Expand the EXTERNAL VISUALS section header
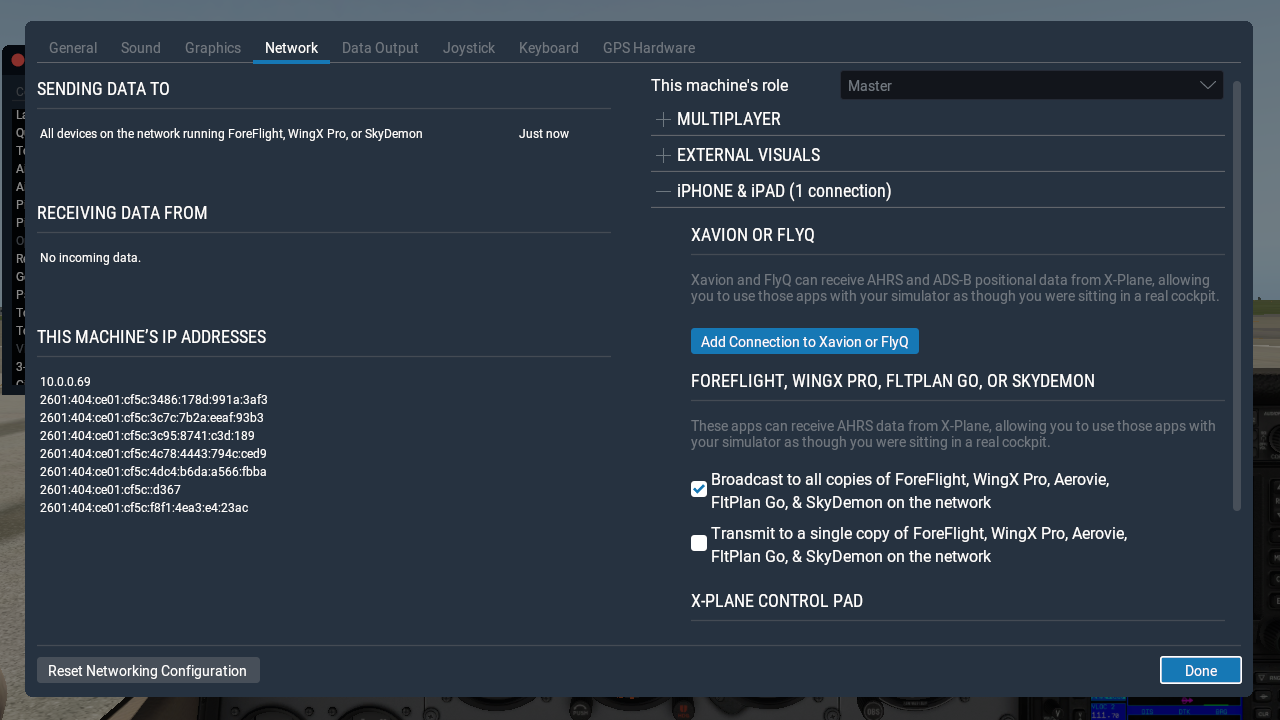The width and height of the screenshot is (1280, 720). [748, 156]
